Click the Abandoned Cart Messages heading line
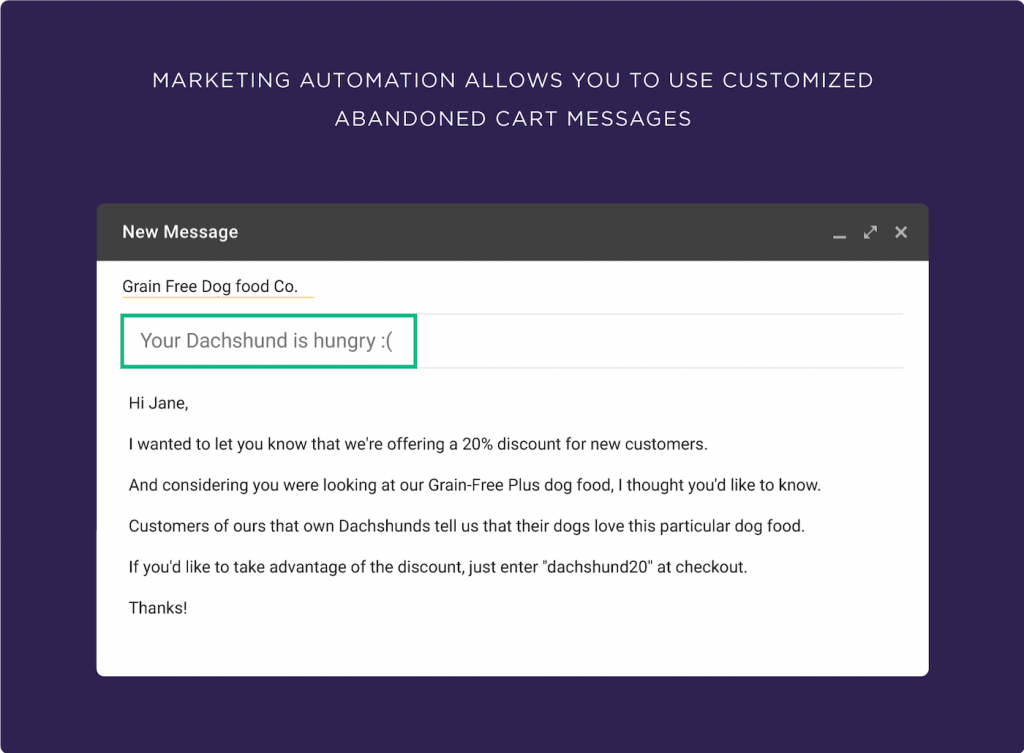Image resolution: width=1024 pixels, height=753 pixels. [513, 119]
